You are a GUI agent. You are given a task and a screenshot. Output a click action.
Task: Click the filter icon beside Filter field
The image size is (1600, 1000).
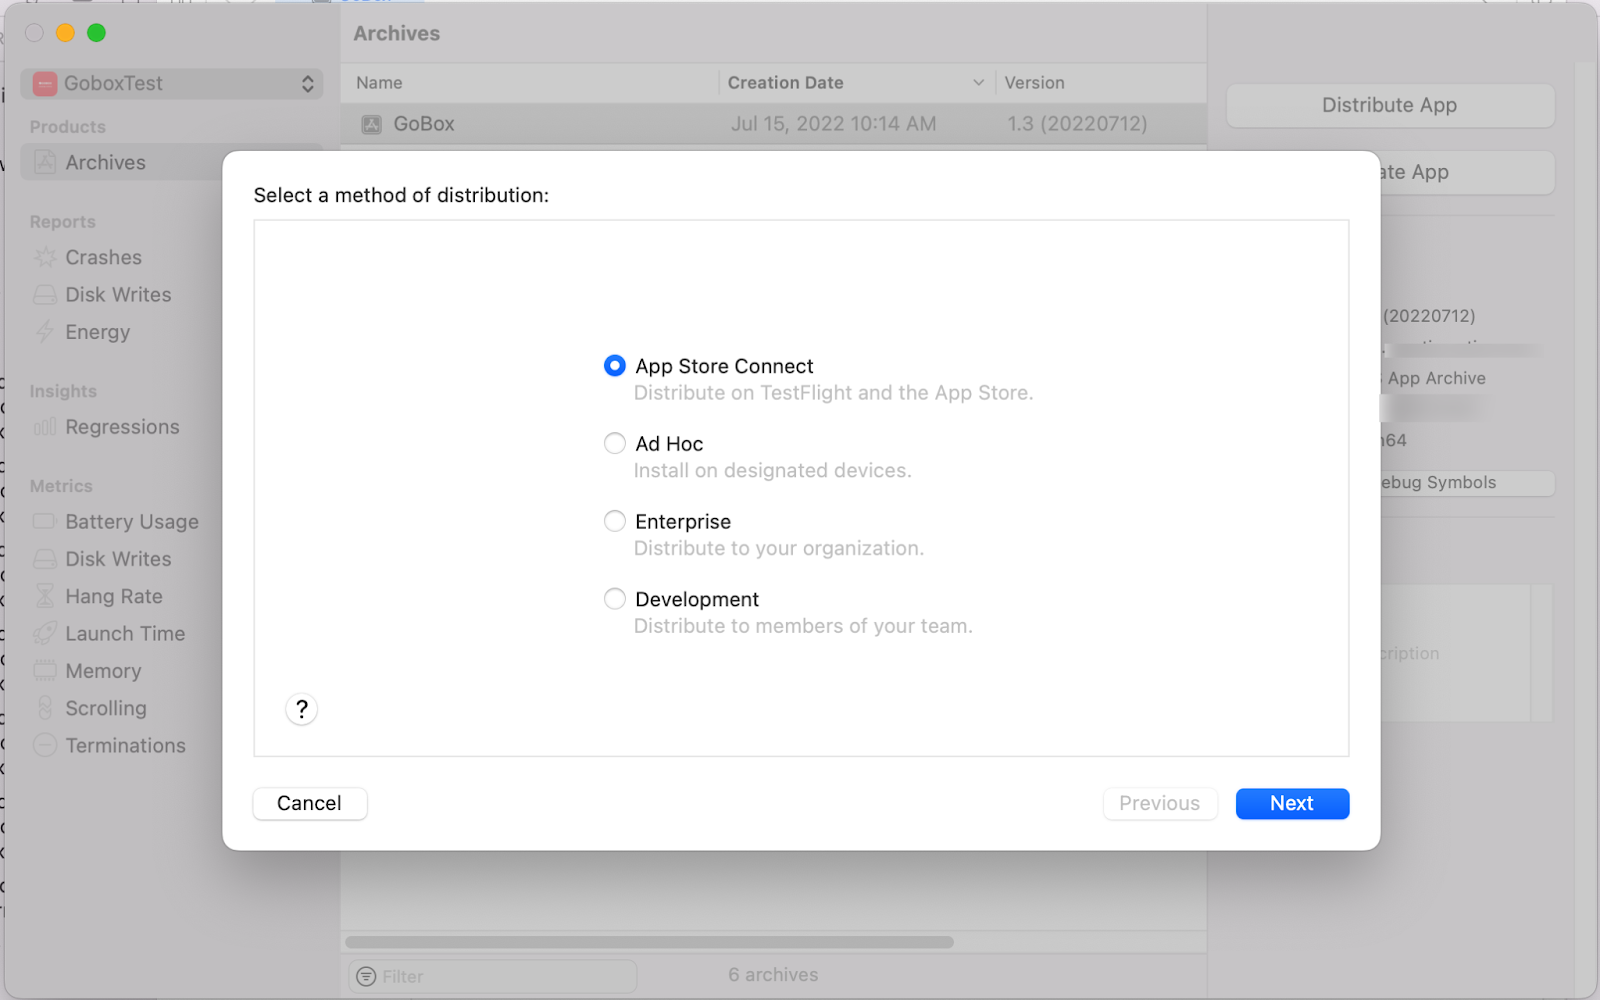(x=366, y=976)
